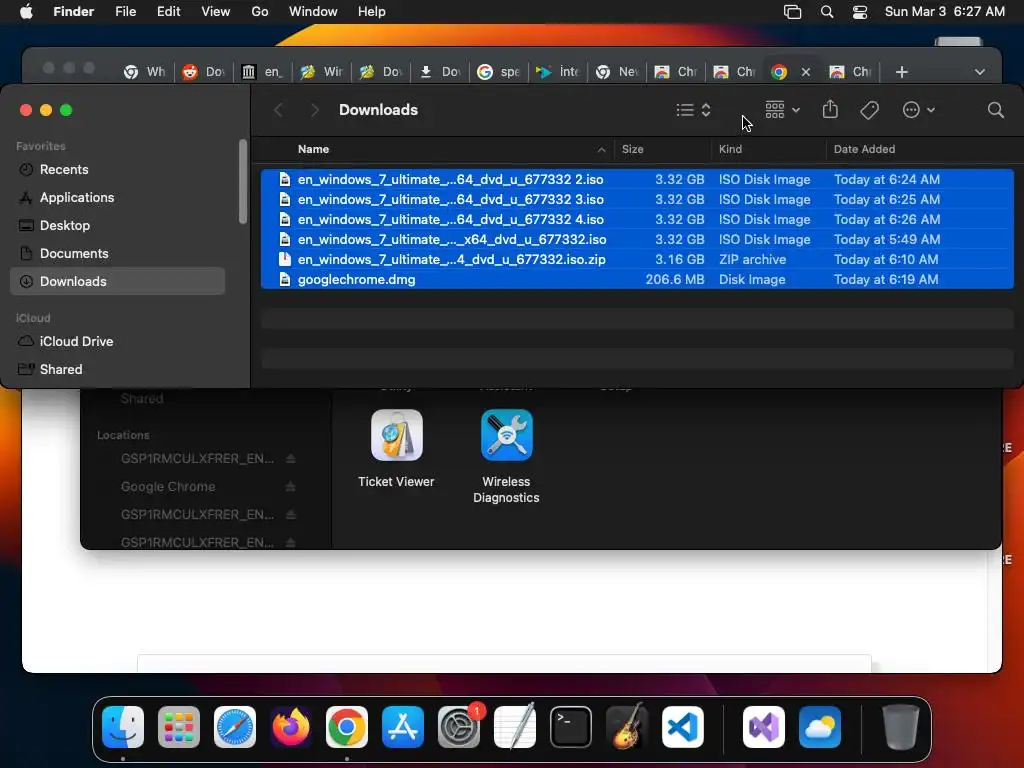This screenshot has width=1024, height=768.
Task: Open Visual Studio from the Dock
Action: (x=763, y=727)
